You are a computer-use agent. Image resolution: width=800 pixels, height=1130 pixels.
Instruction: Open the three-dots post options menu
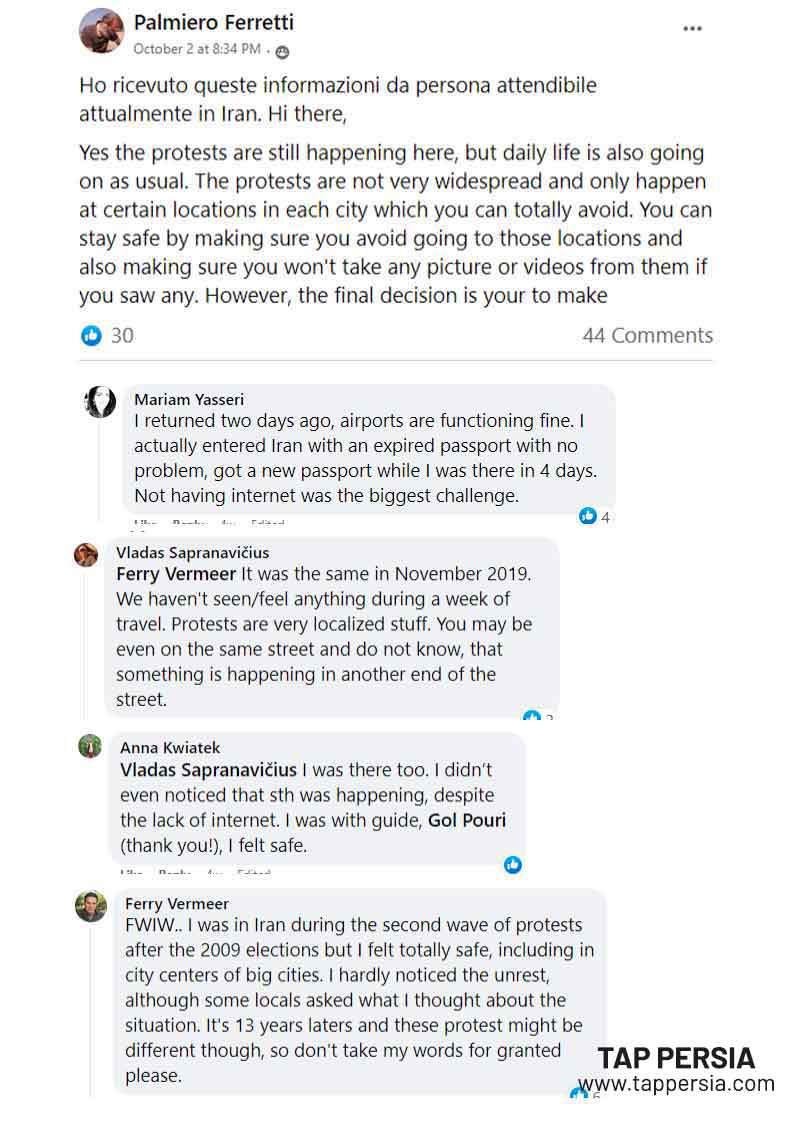692,29
